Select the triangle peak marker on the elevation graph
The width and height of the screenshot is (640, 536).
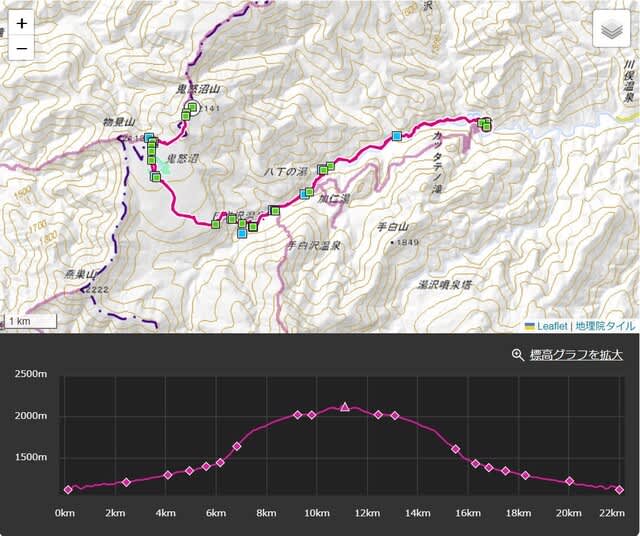coord(345,407)
